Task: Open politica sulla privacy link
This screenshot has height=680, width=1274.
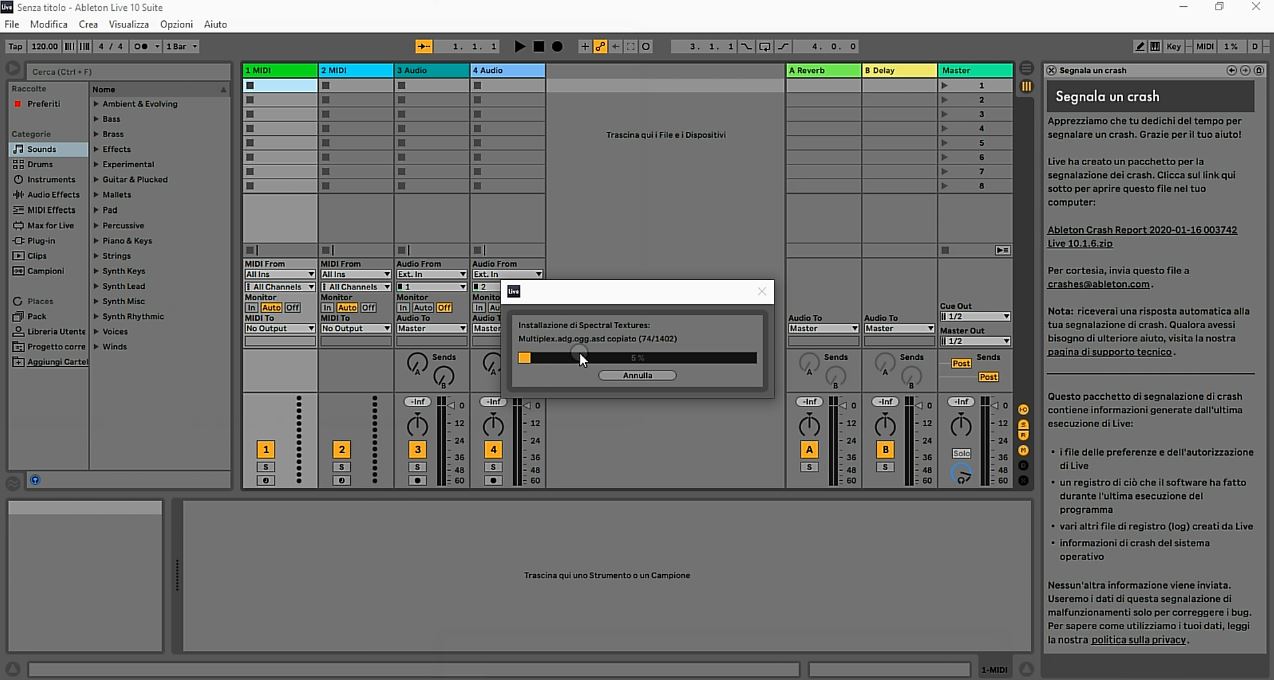Action: click(x=1139, y=639)
